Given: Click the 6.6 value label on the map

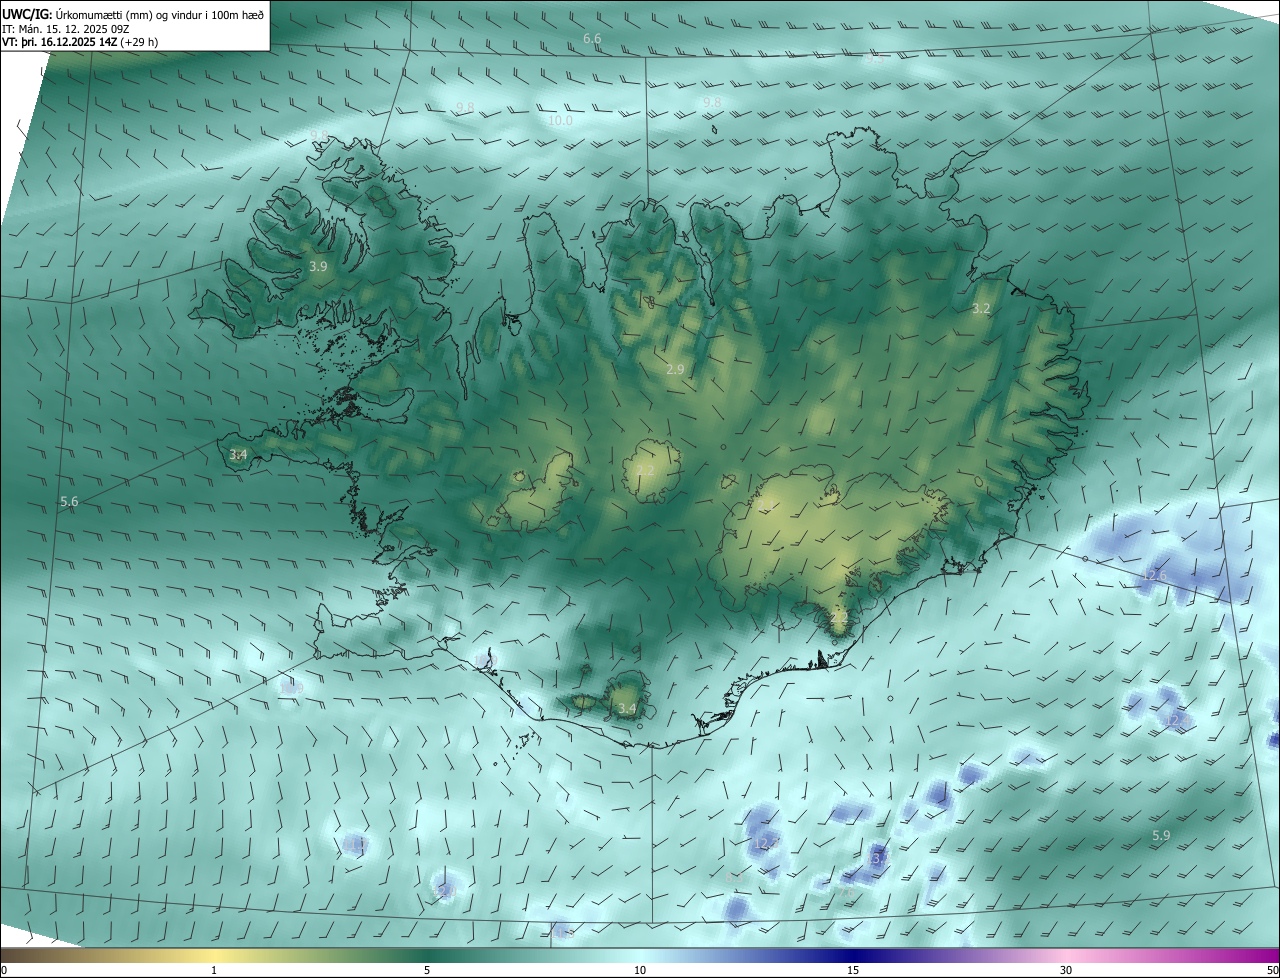Looking at the screenshot, I should click(592, 39).
